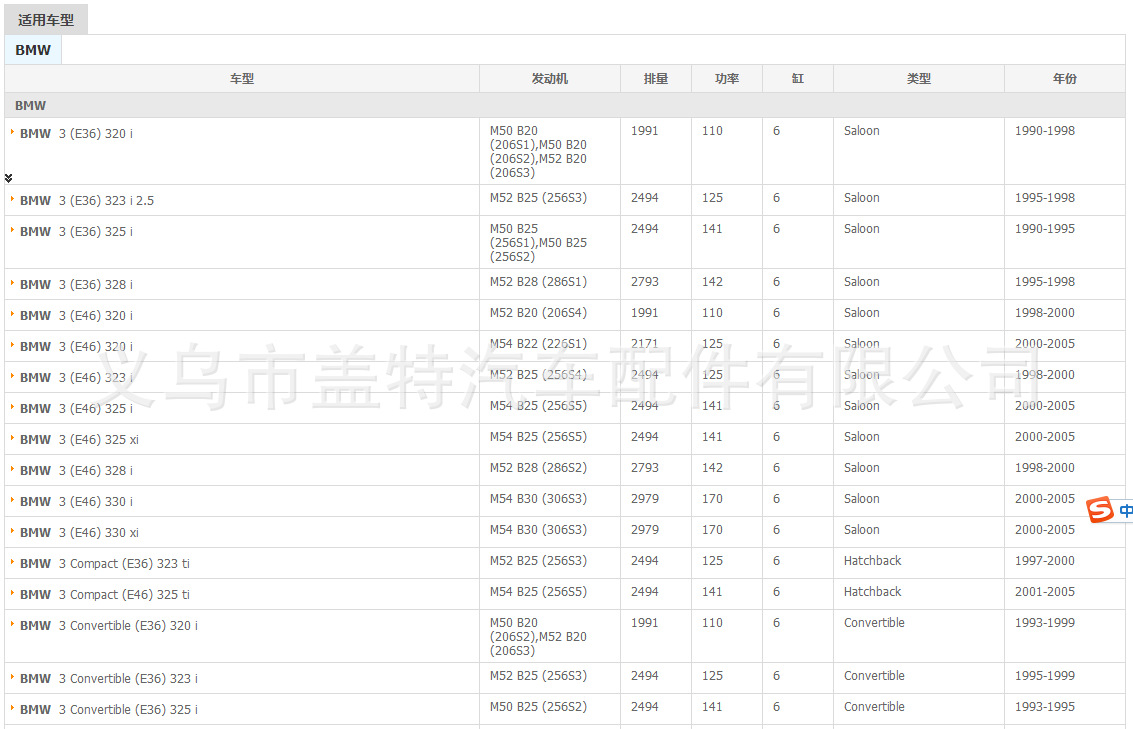1133x729 pixels.
Task: Open the 适用车型 tab
Action: click(46, 20)
